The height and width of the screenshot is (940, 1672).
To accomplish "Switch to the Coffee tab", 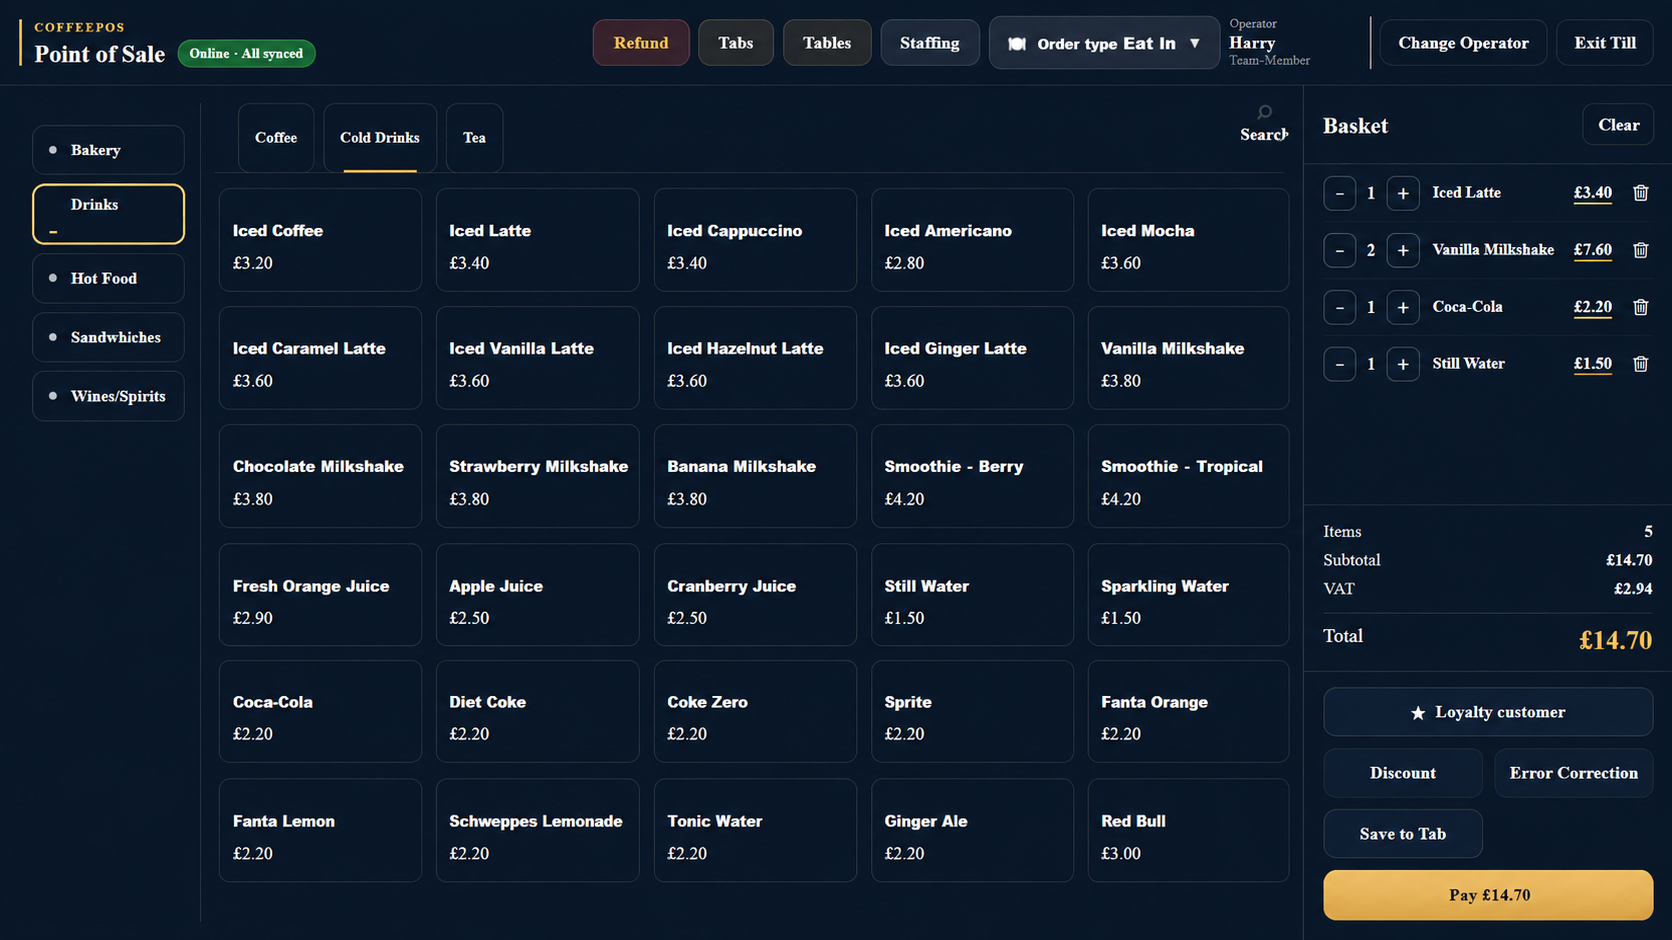I will pyautogui.click(x=276, y=138).
